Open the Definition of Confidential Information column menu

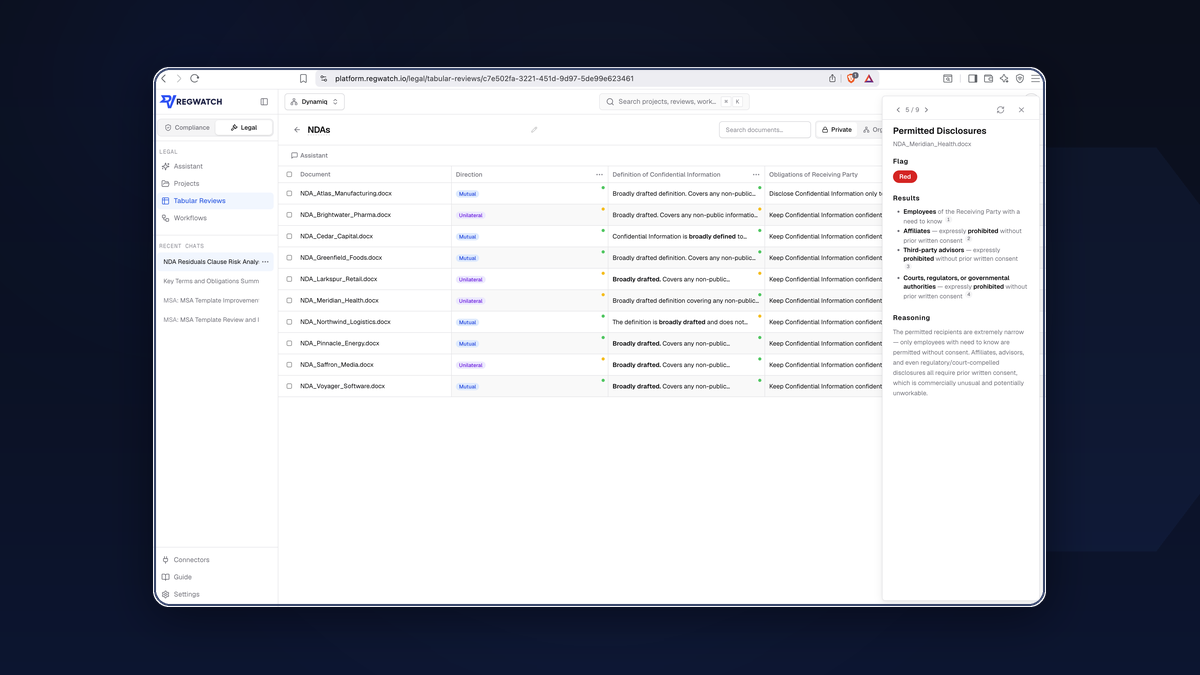756,175
